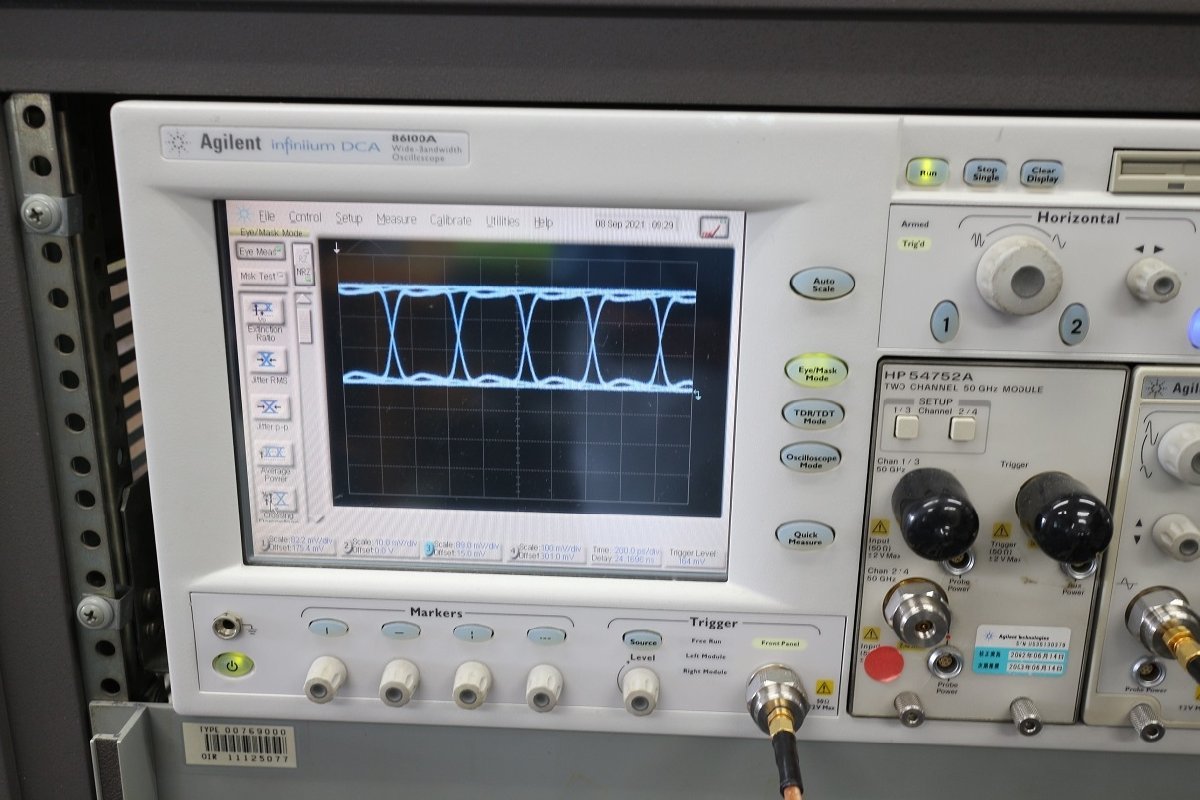Push the dashed horizontal marker button
The height and width of the screenshot is (800, 1200).
click(x=546, y=635)
